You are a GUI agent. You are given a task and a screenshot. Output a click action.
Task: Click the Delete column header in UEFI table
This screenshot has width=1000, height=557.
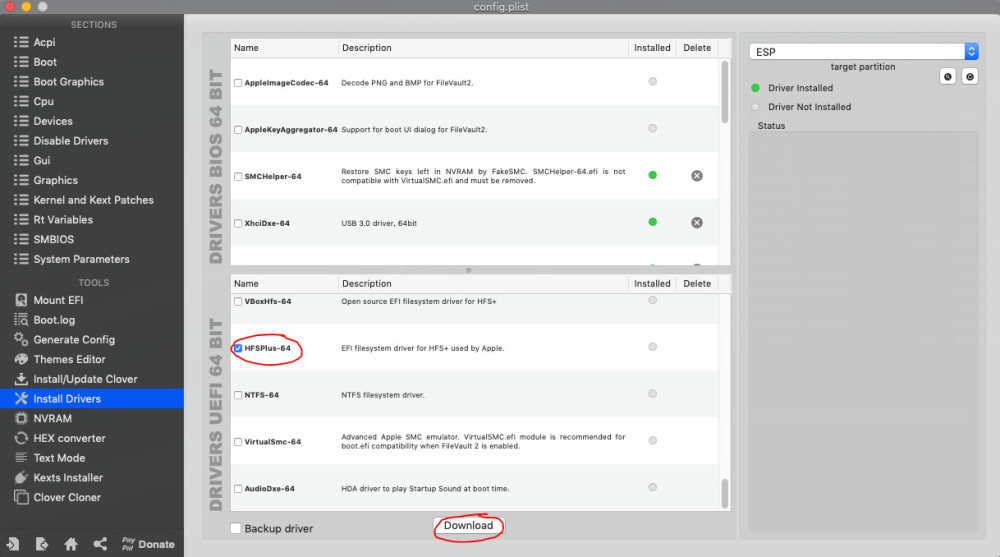(697, 284)
